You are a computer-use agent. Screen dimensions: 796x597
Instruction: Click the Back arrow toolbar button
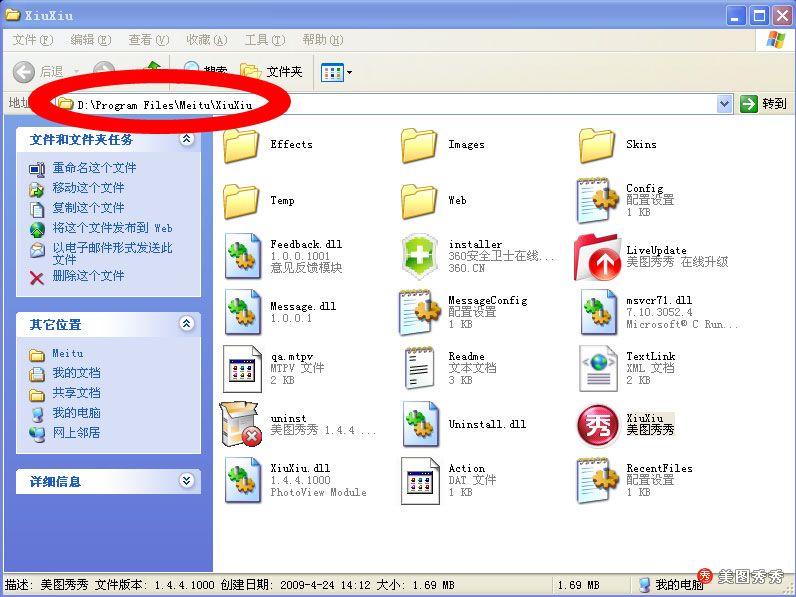coord(23,72)
